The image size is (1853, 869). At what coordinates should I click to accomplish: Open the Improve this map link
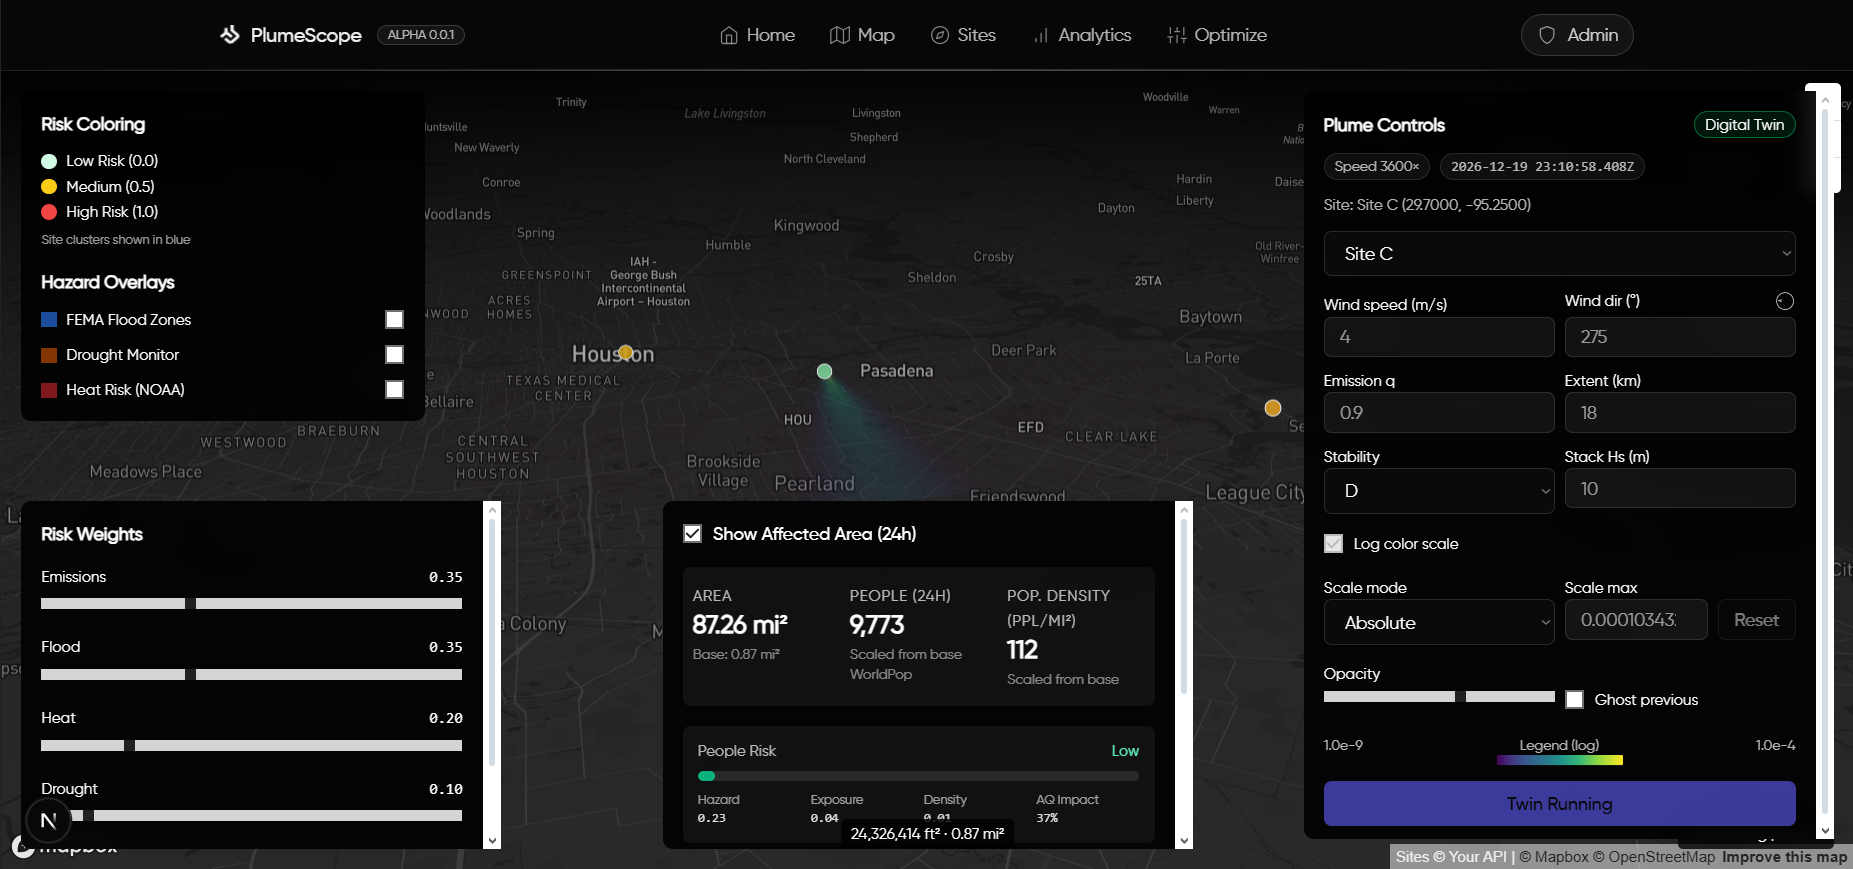1784,857
